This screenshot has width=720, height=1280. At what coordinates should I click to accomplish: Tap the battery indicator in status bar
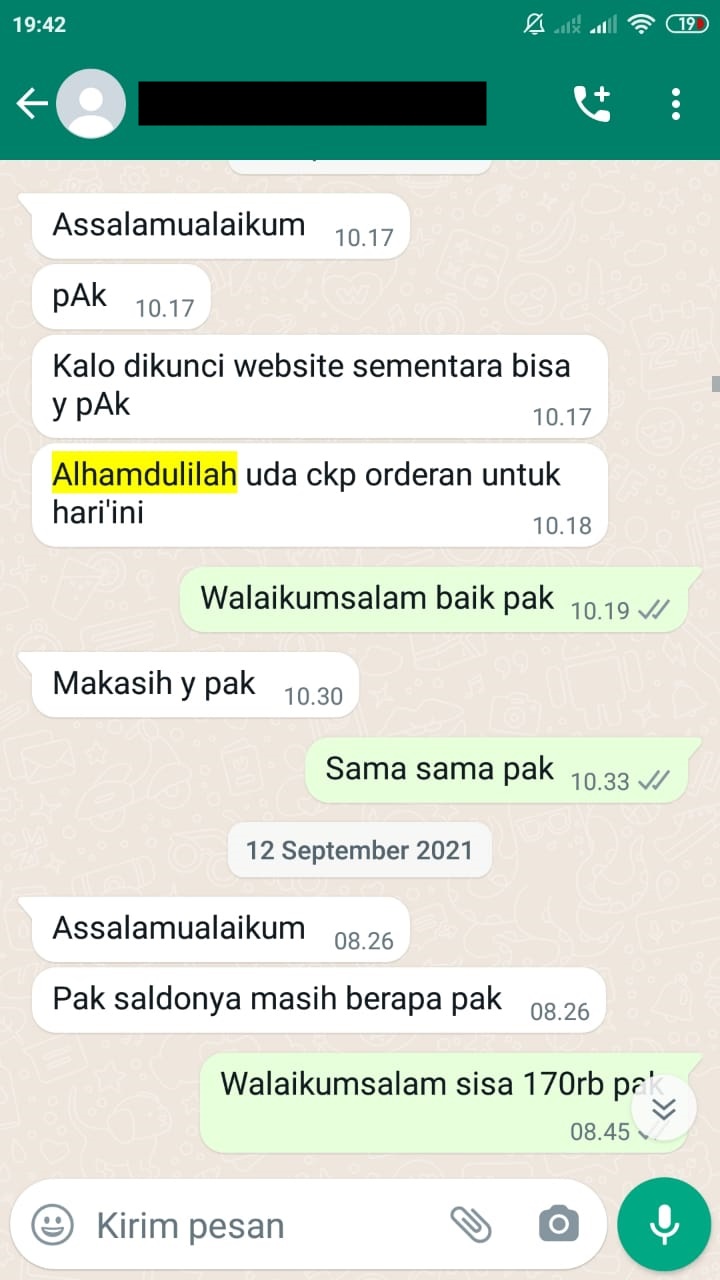click(687, 25)
